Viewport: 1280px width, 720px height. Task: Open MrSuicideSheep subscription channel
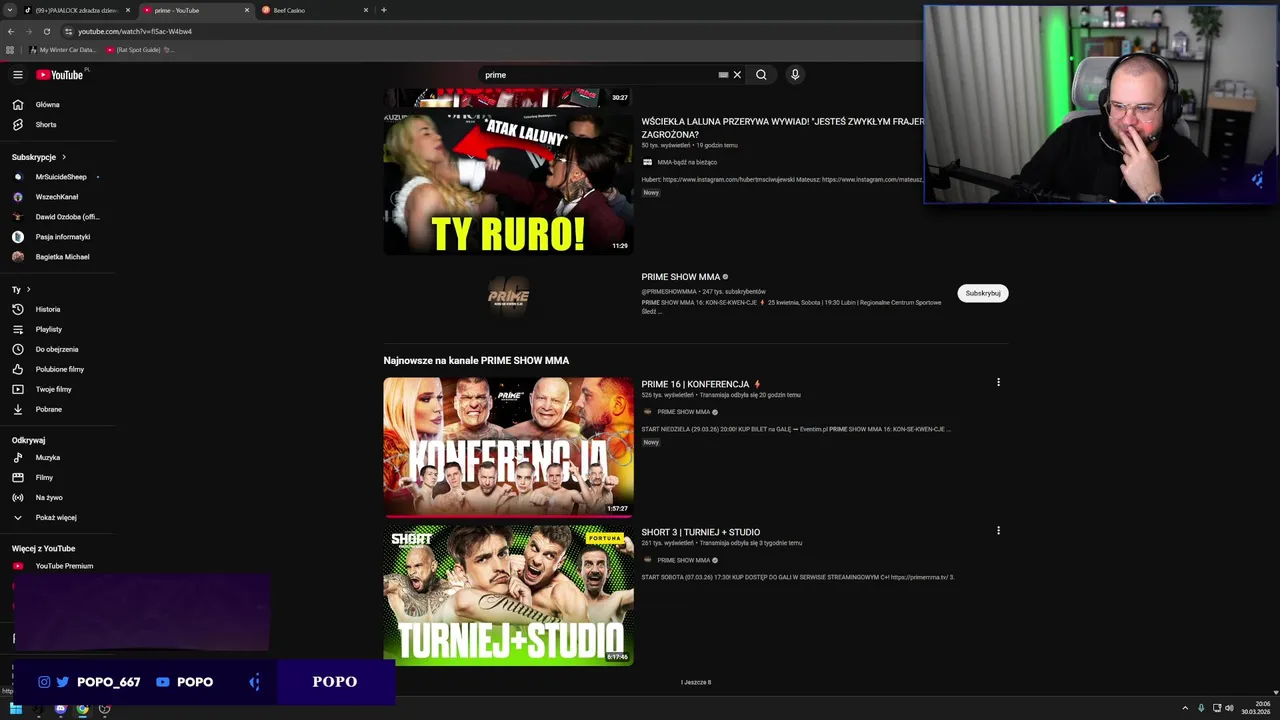(x=56, y=177)
